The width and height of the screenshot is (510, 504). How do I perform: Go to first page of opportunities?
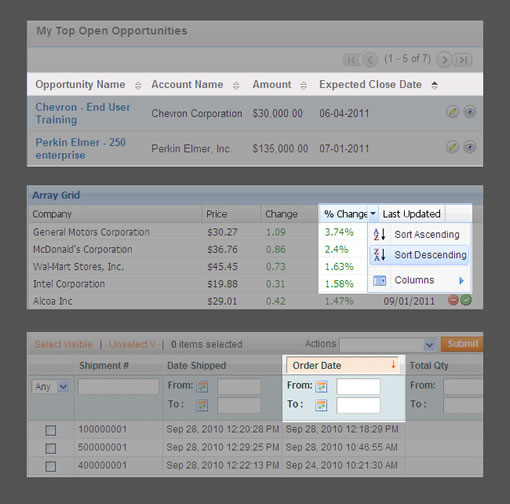(352, 60)
